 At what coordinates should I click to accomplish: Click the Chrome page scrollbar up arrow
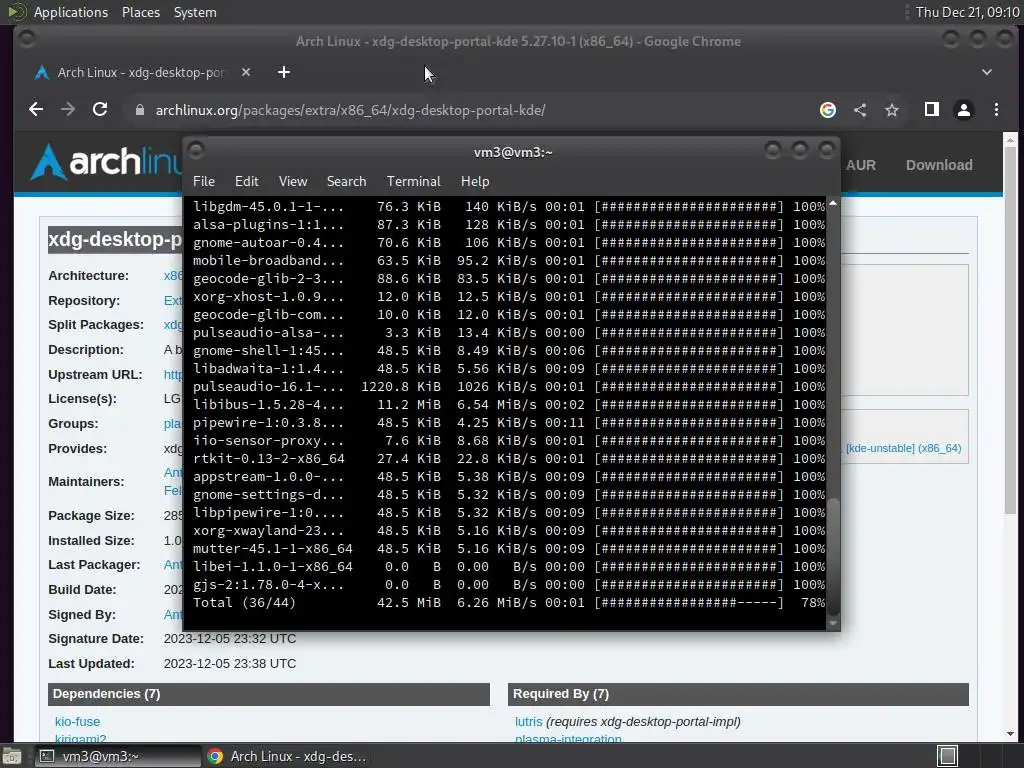pos(1010,140)
